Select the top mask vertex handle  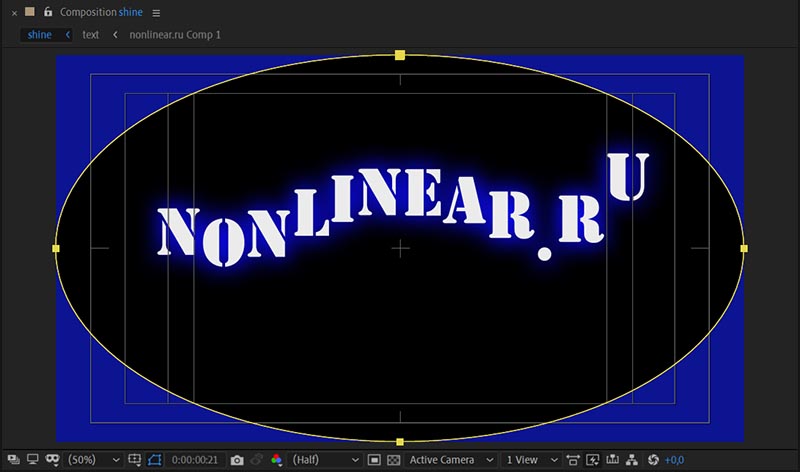(400, 55)
